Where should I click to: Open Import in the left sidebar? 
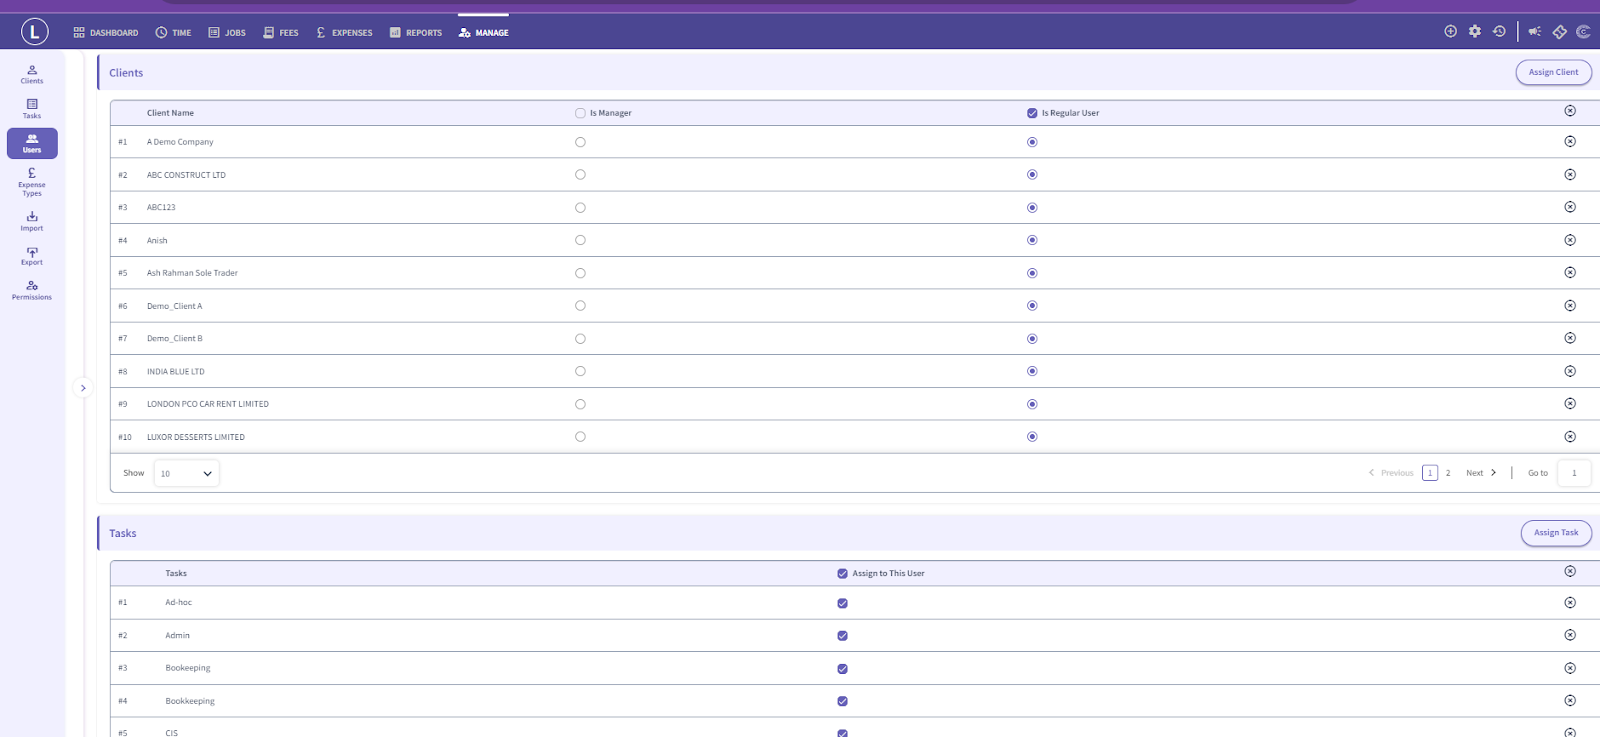click(32, 221)
